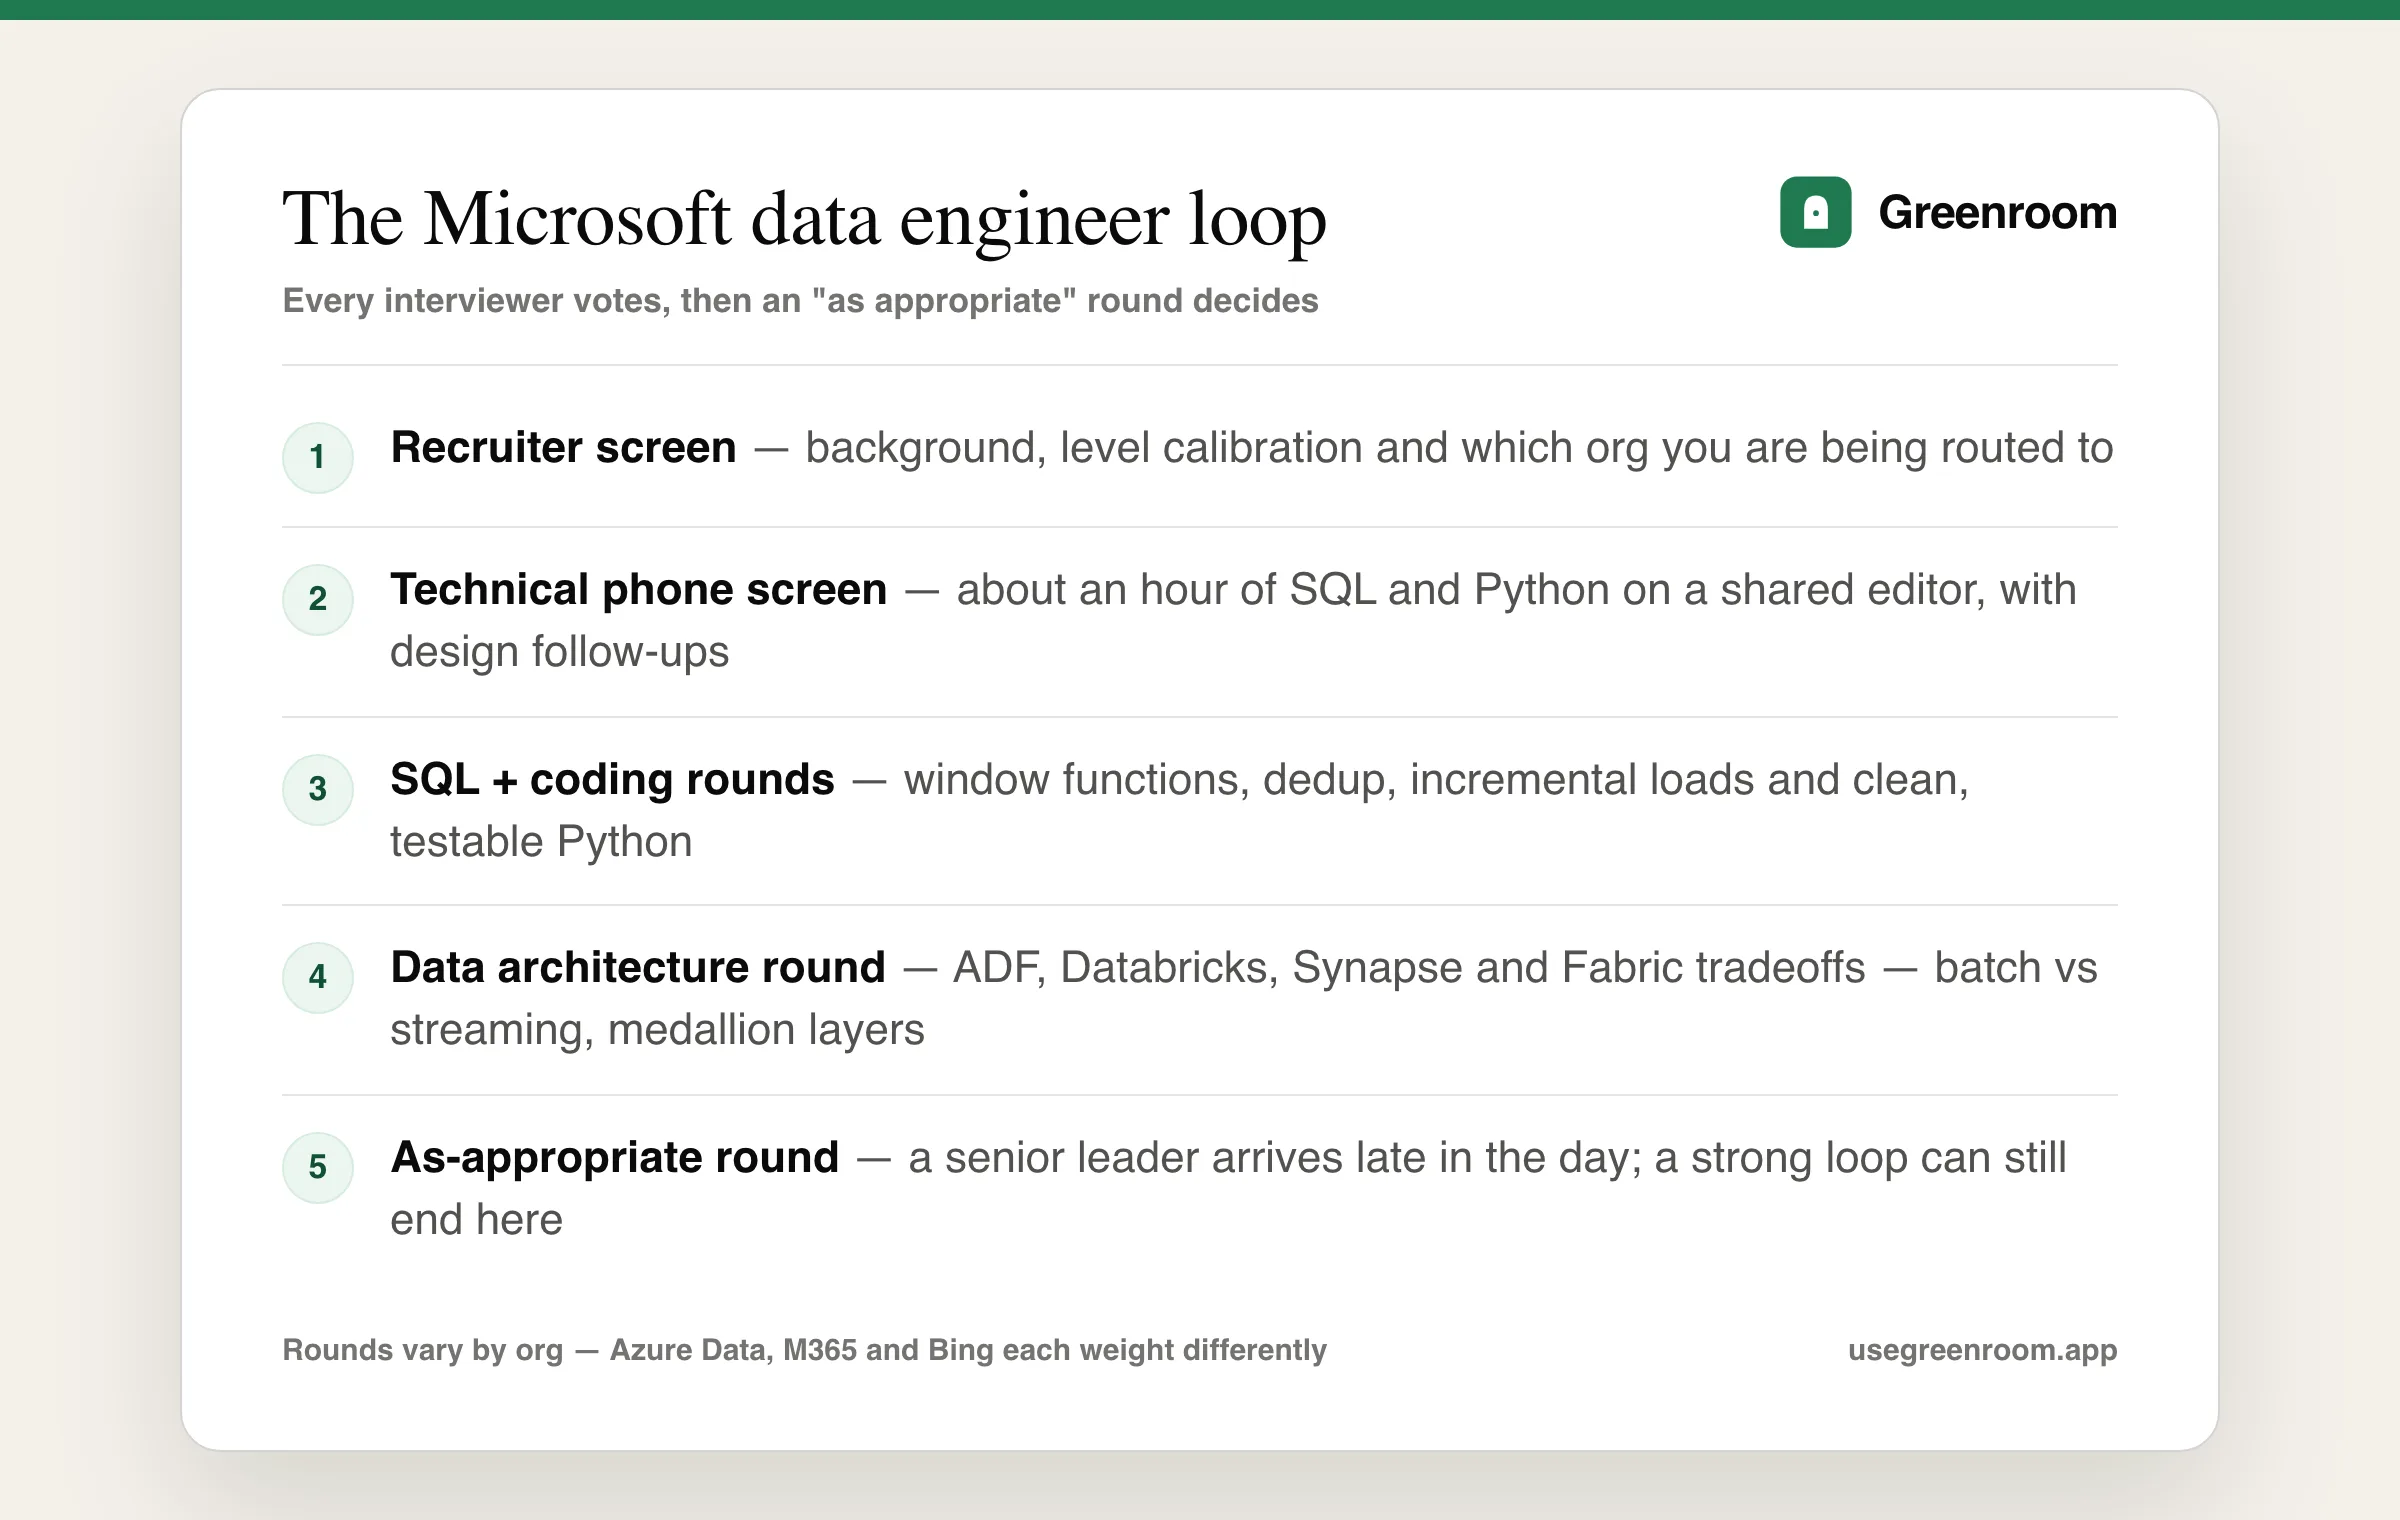Click the text 'design follow-ups'
The width and height of the screenshot is (2400, 1520).
(559, 651)
